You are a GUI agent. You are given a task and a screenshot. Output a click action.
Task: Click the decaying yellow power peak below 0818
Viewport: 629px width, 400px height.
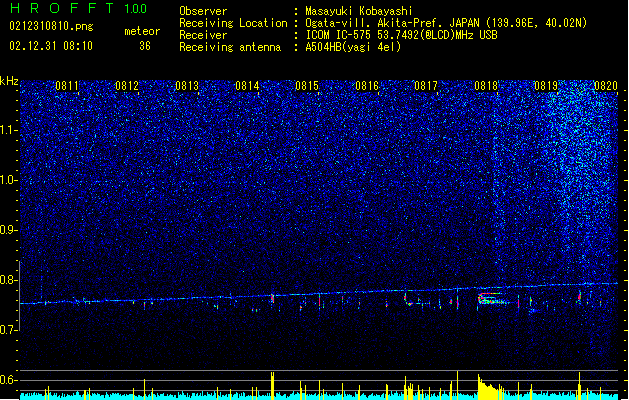pyautogui.click(x=491, y=387)
